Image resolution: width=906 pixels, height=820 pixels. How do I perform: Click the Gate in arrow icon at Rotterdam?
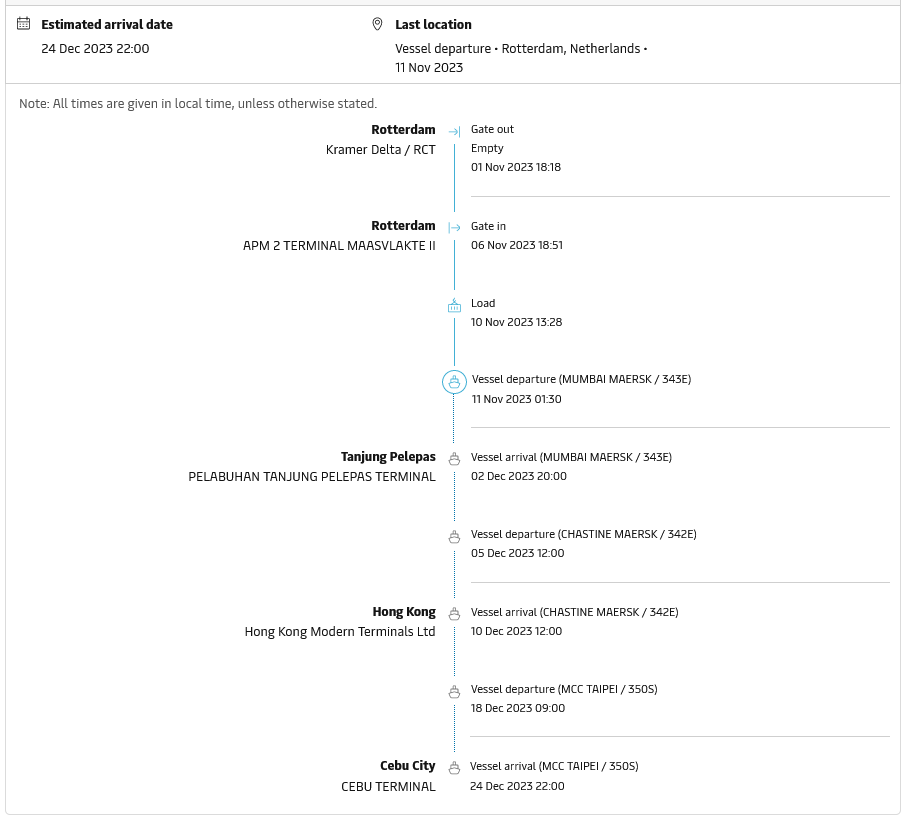coord(454,228)
